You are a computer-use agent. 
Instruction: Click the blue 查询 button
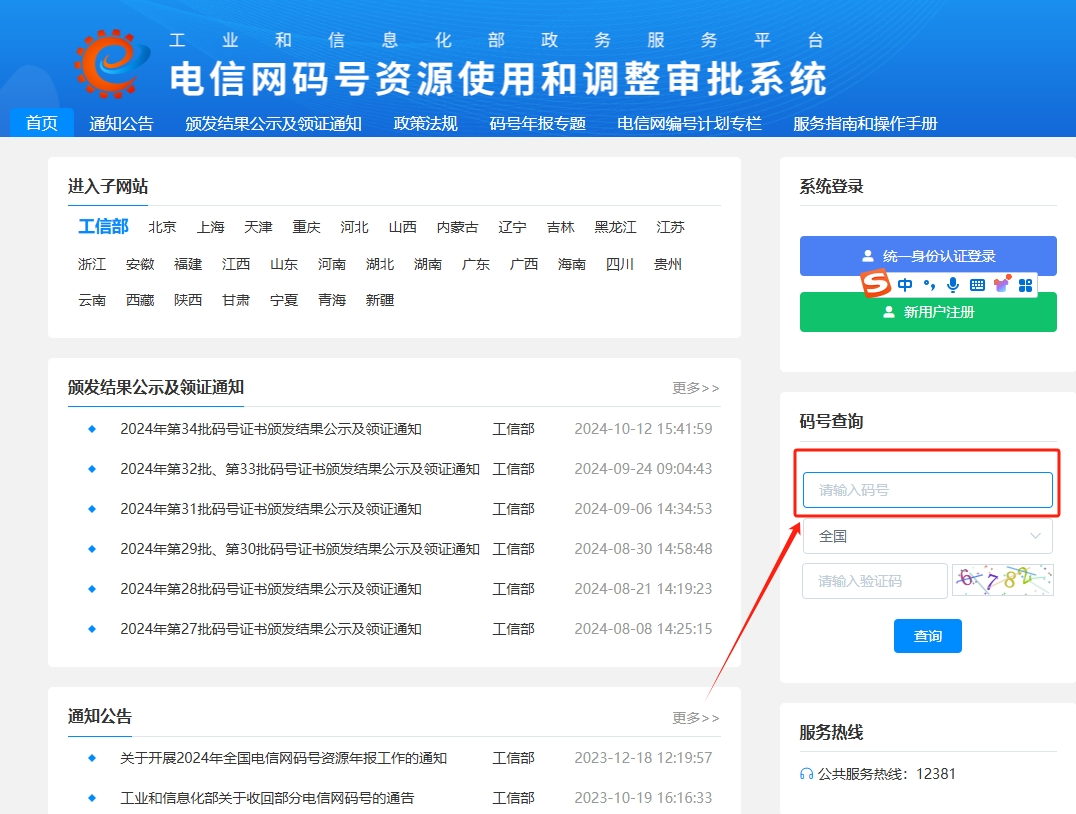928,636
